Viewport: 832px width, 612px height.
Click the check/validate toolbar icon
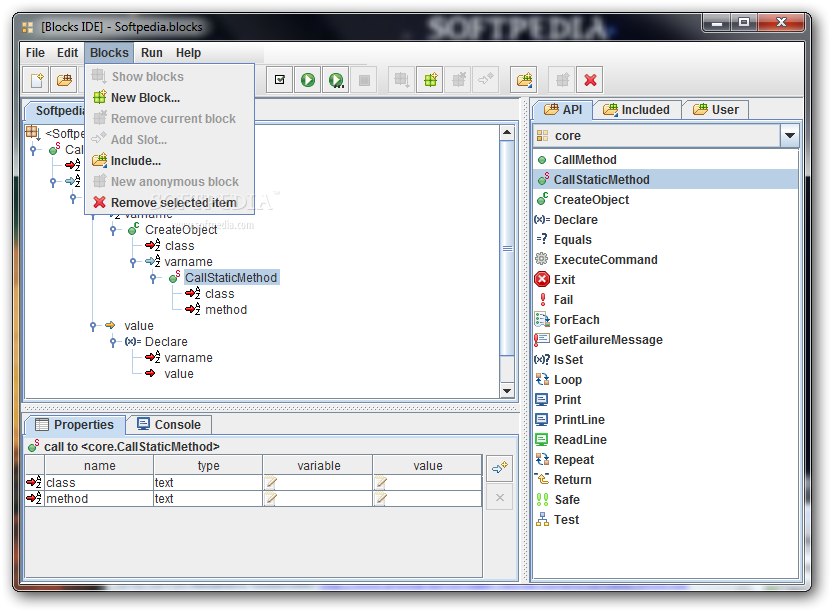pyautogui.click(x=280, y=80)
